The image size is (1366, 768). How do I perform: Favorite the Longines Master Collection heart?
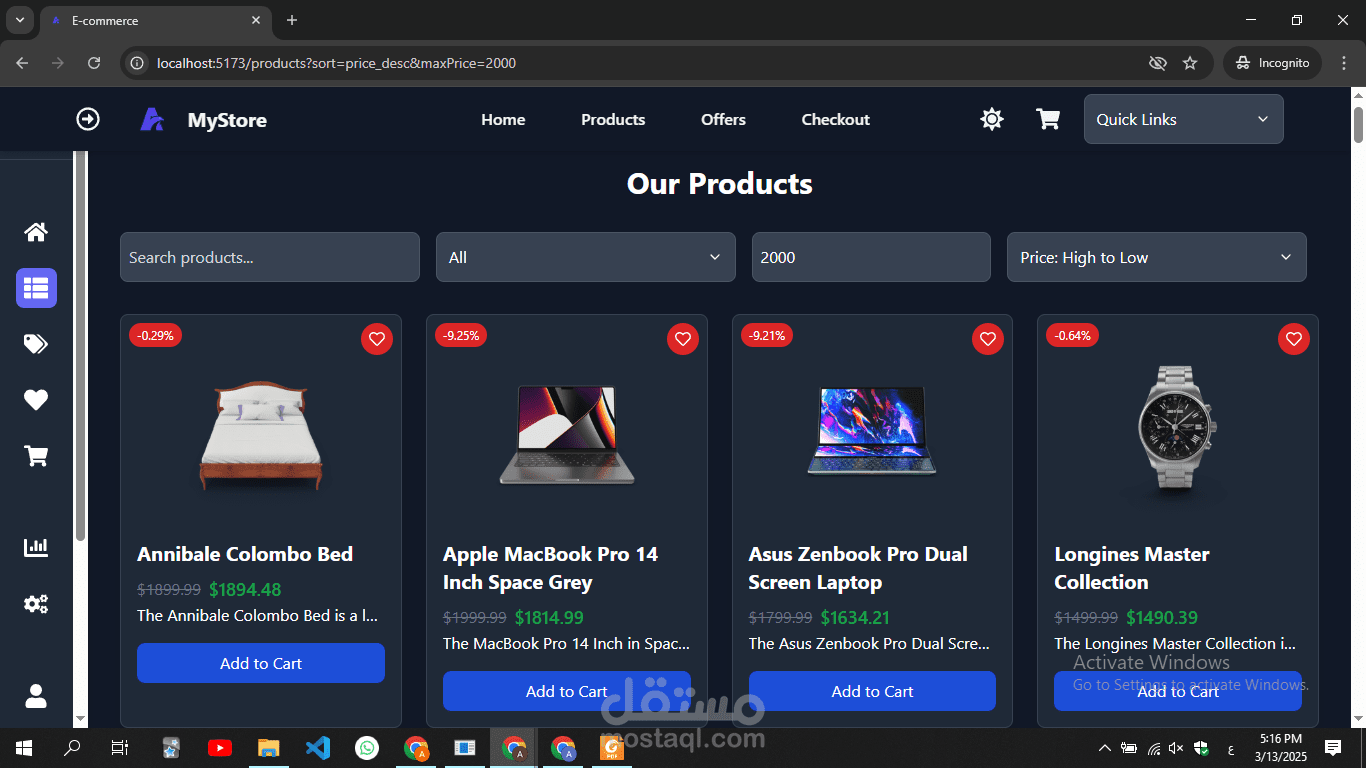pyautogui.click(x=1294, y=339)
